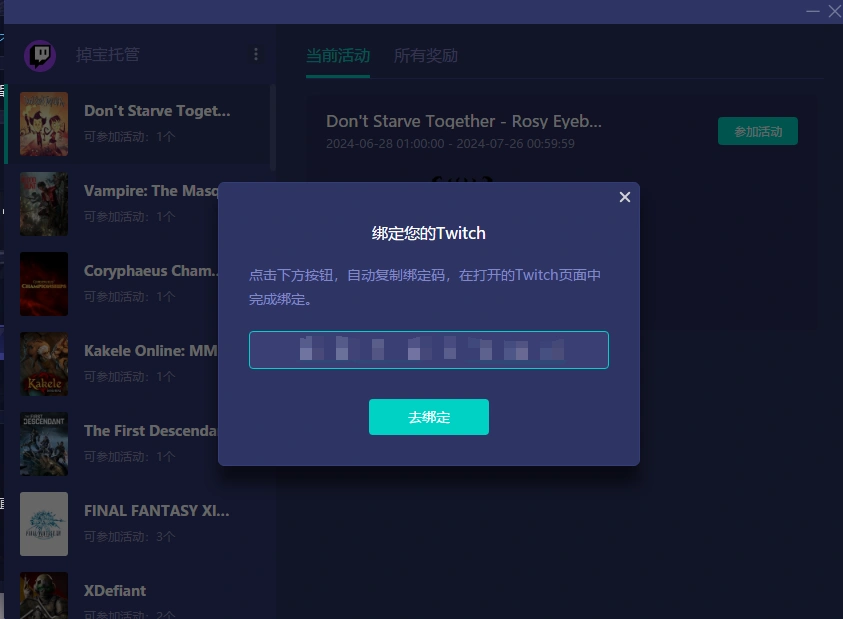The width and height of the screenshot is (843, 619).
Task: Switch to the 当前活动 tab
Action: tap(338, 55)
